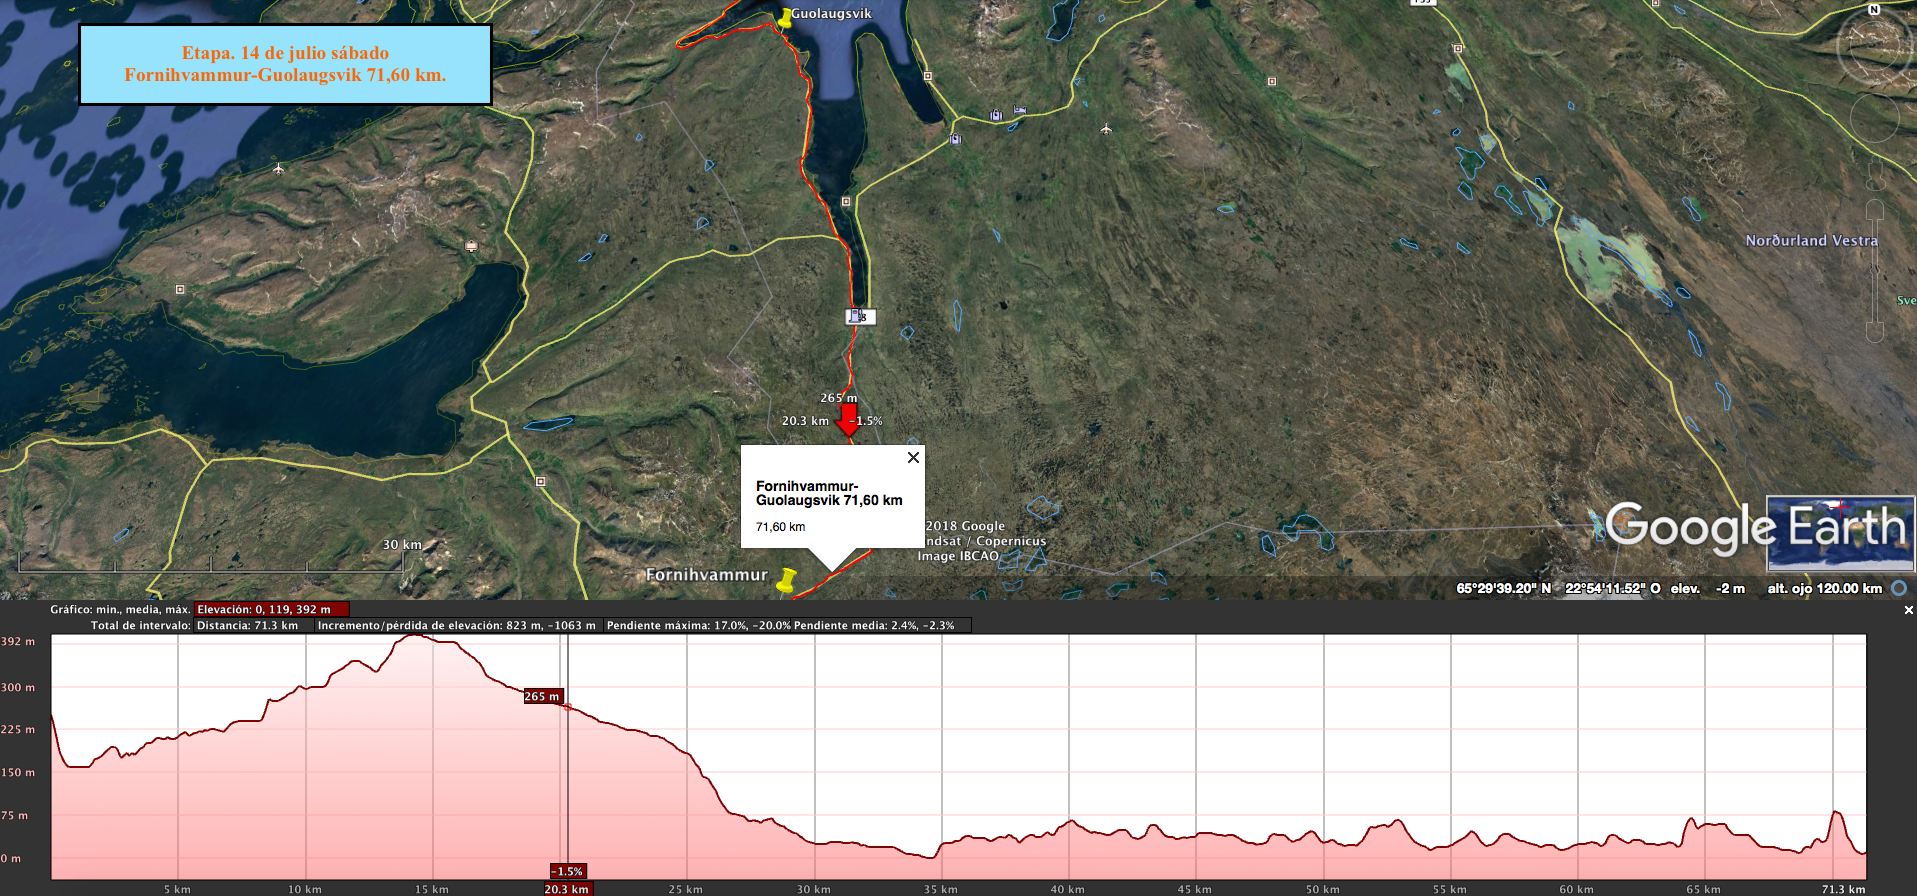This screenshot has height=896, width=1917.
Task: Click the Norðurland Vestra region label
Action: point(1811,241)
